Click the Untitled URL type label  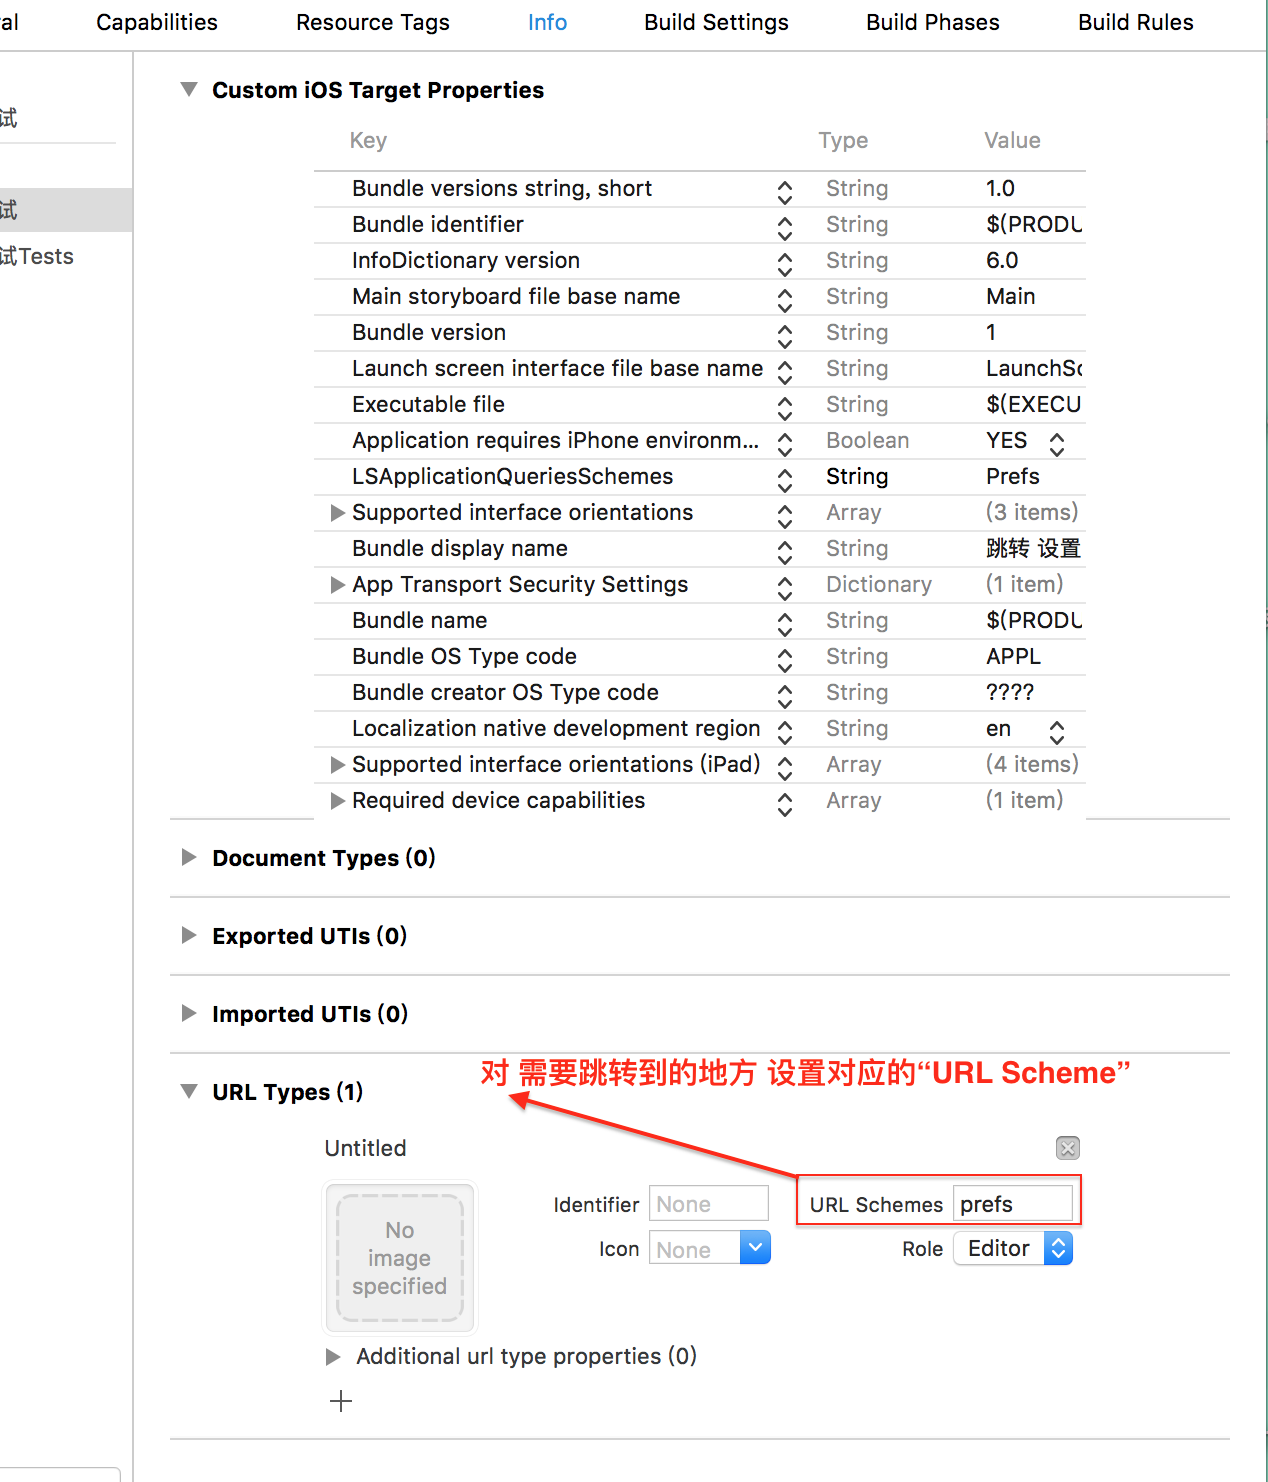pyautogui.click(x=365, y=1148)
